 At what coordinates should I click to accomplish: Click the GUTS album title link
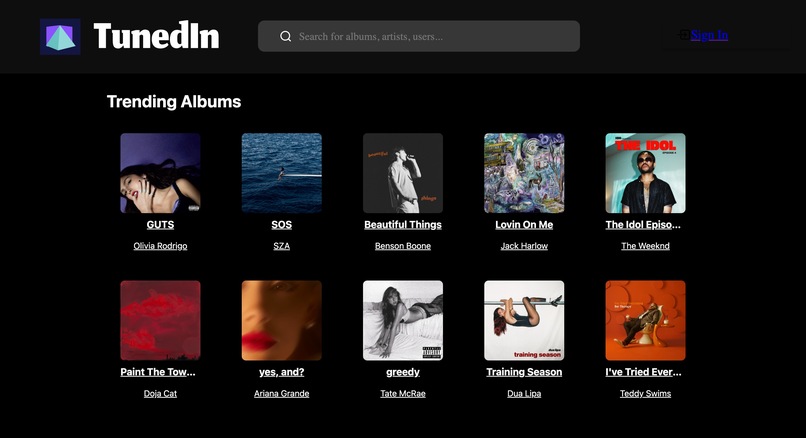pos(160,225)
